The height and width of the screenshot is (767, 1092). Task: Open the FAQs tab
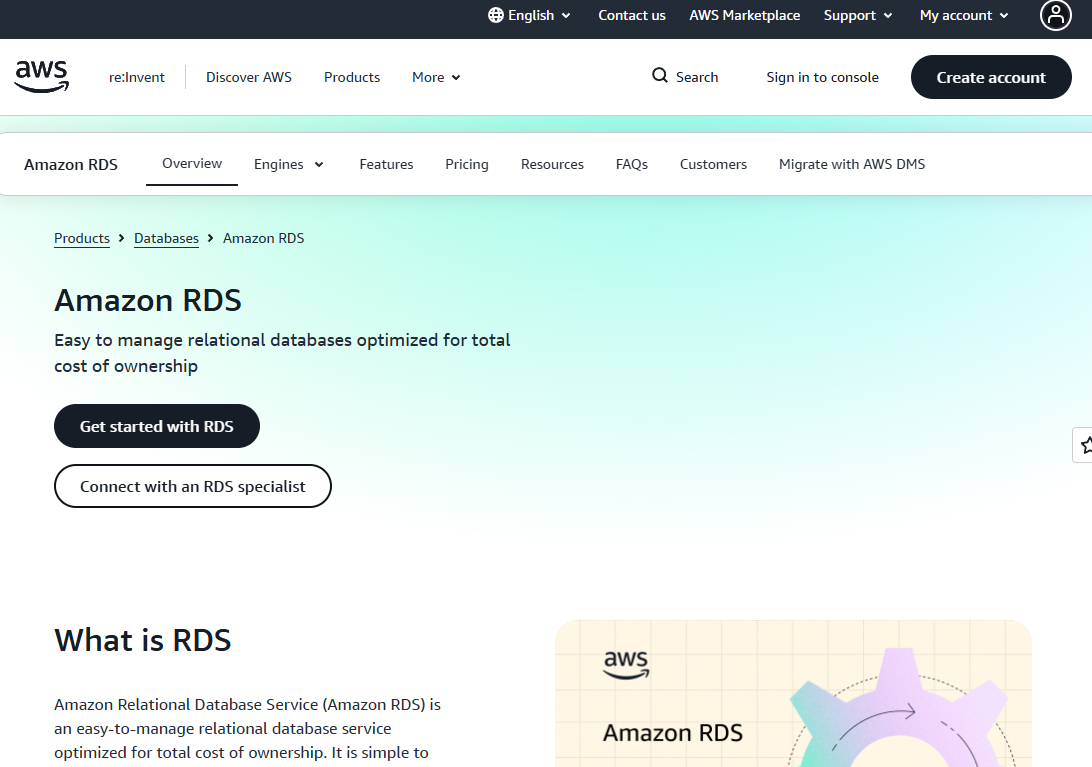pyautogui.click(x=632, y=164)
